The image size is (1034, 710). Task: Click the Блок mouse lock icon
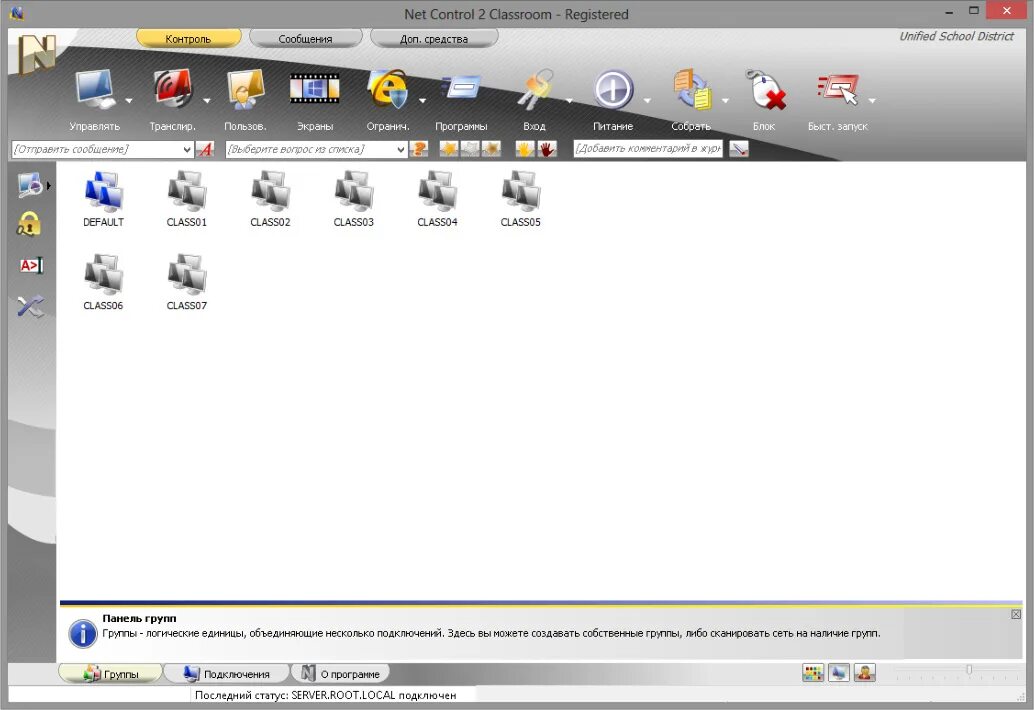(766, 89)
